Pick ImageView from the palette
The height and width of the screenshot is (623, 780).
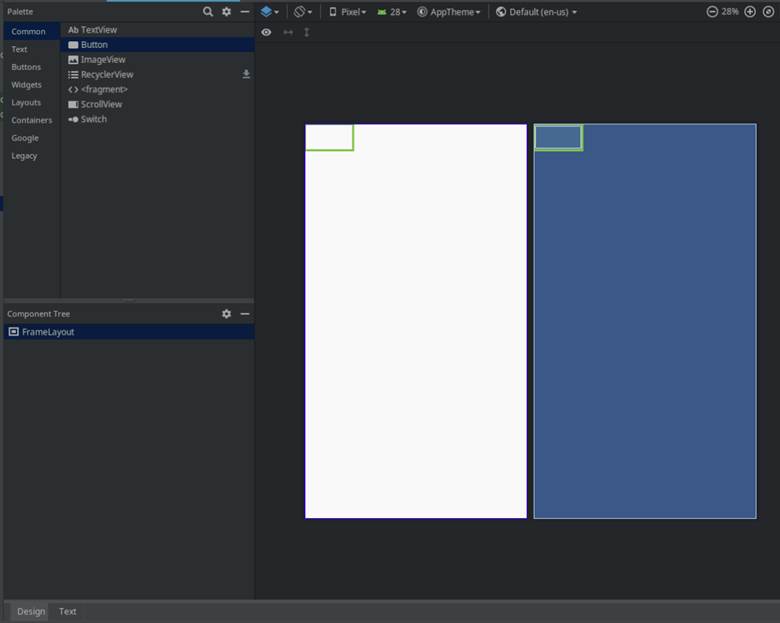(157, 60)
